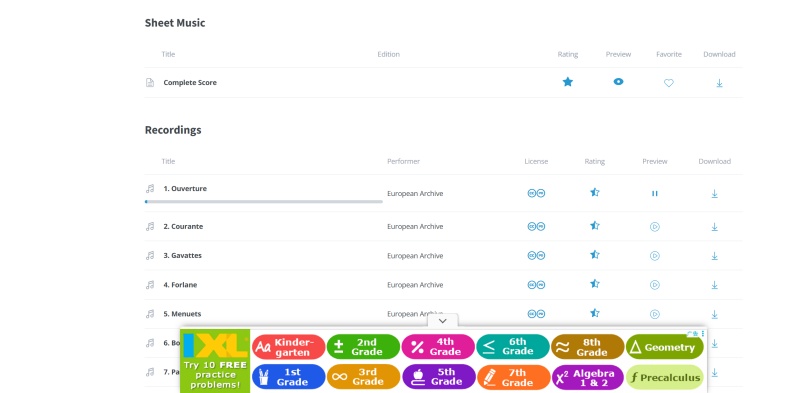The height and width of the screenshot is (393, 800).
Task: Click European Archive performer for 3. Gavattes
Action: (415, 256)
